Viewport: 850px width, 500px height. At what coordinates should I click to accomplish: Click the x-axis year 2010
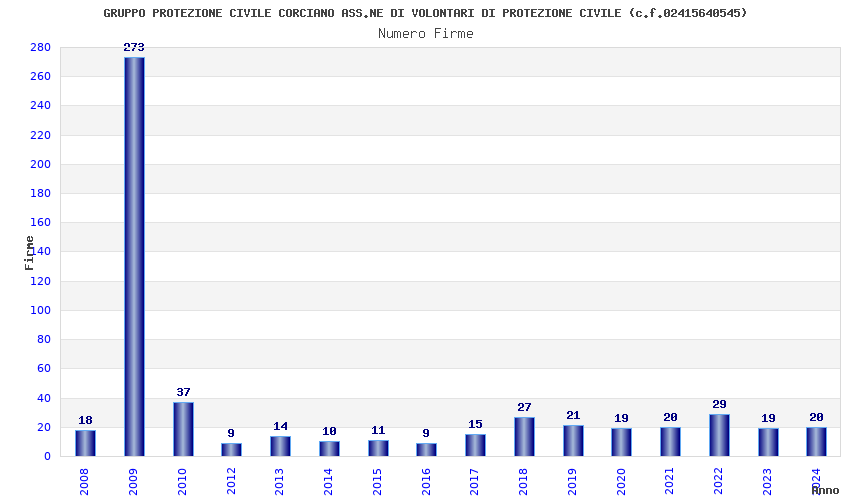point(182,482)
